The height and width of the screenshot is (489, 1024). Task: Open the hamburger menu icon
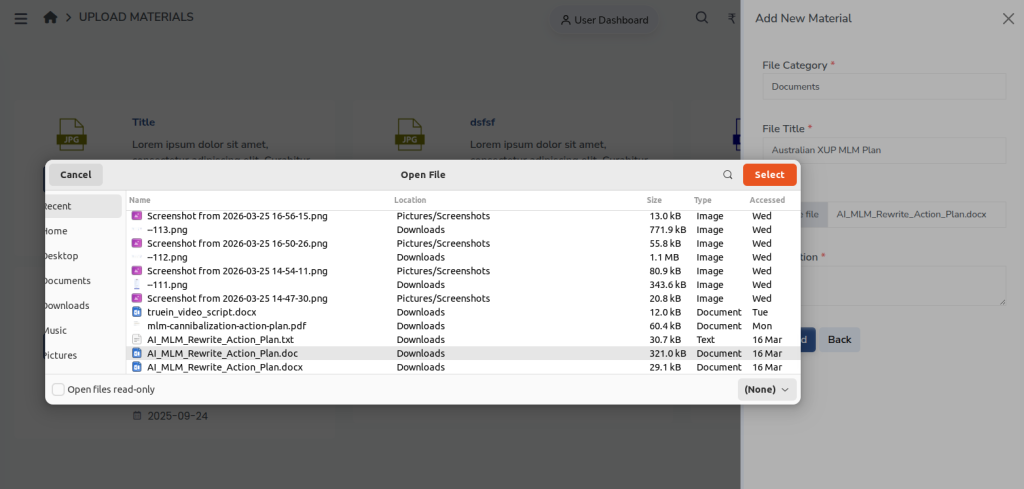(21, 18)
